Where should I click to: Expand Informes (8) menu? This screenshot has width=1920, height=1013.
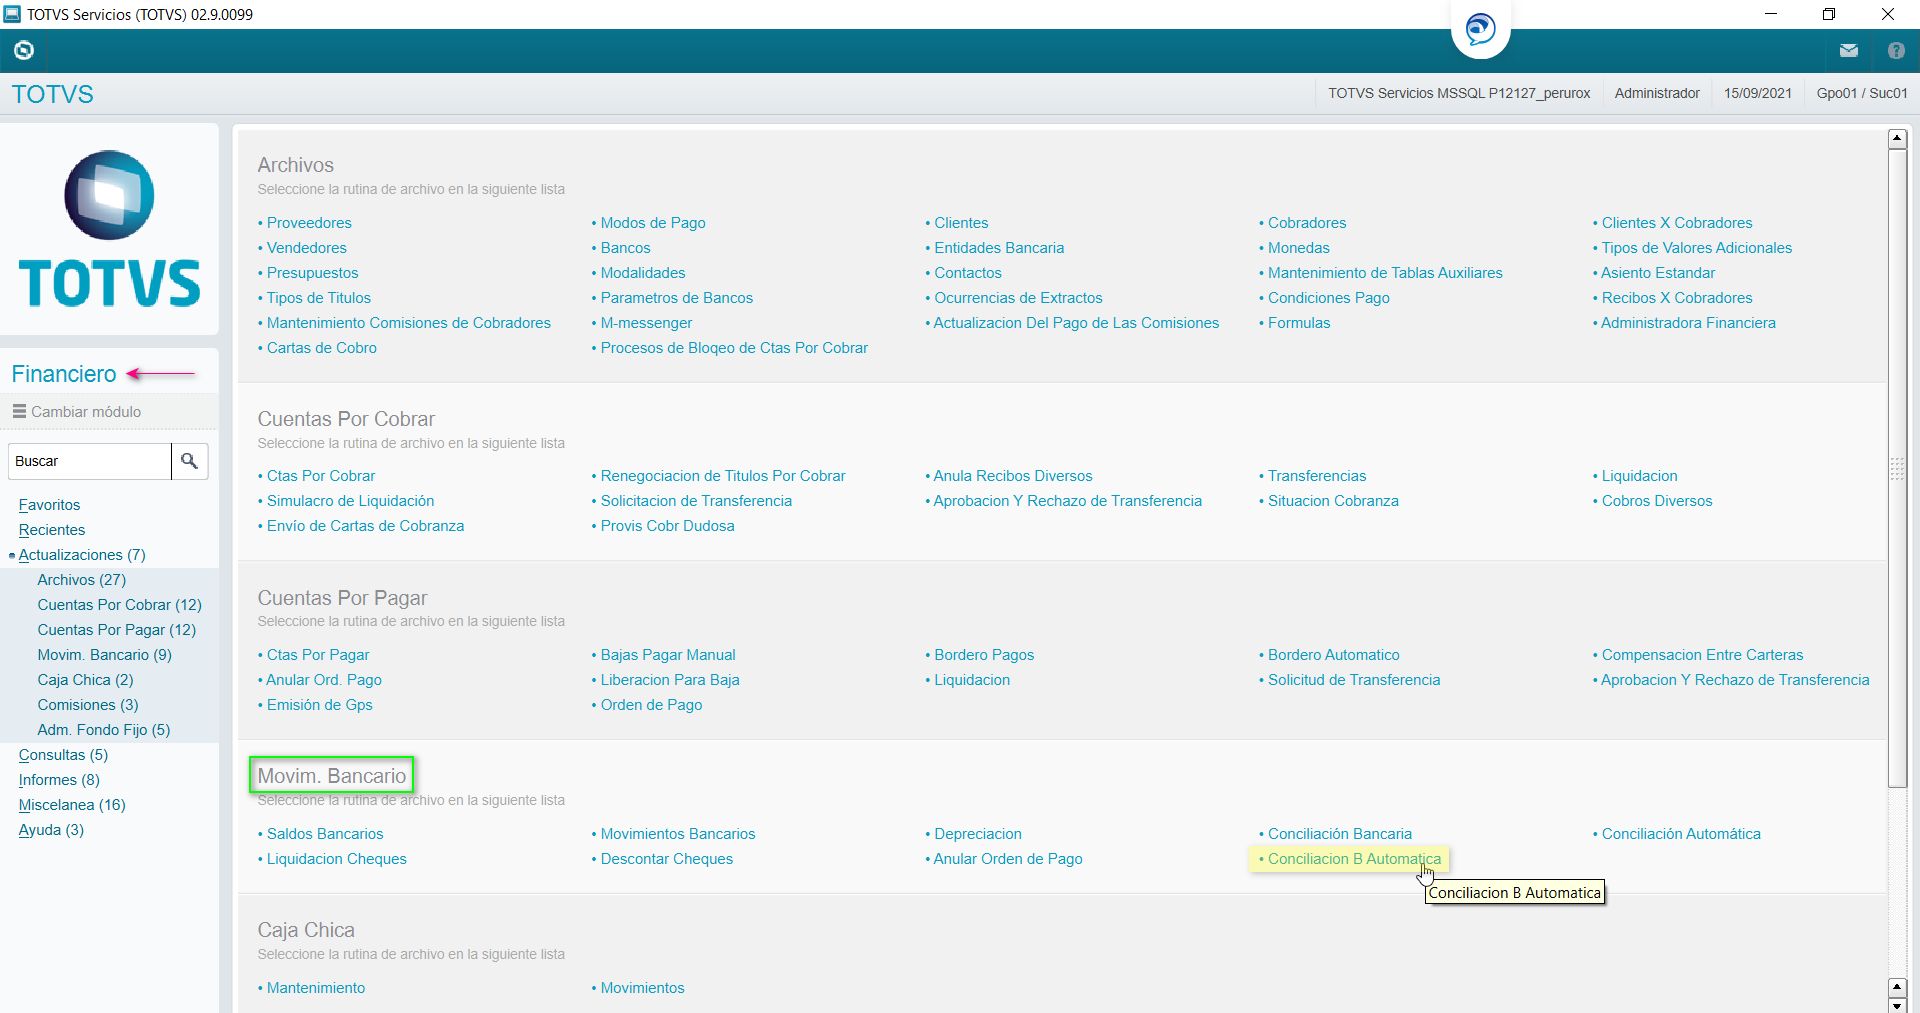pos(59,780)
